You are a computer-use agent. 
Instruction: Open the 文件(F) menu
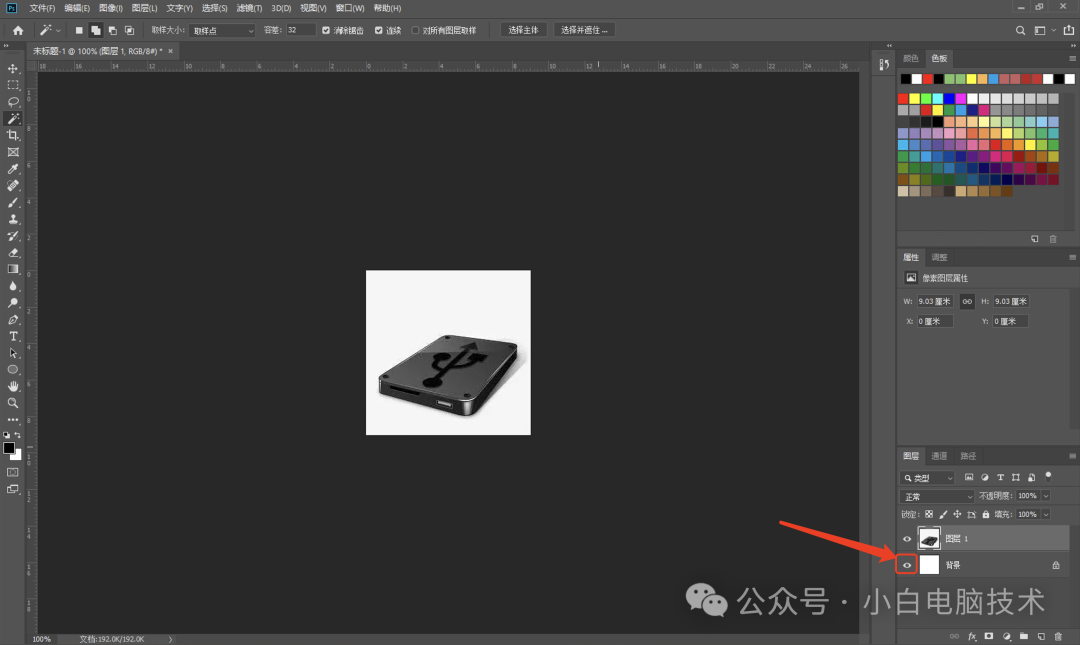point(42,8)
